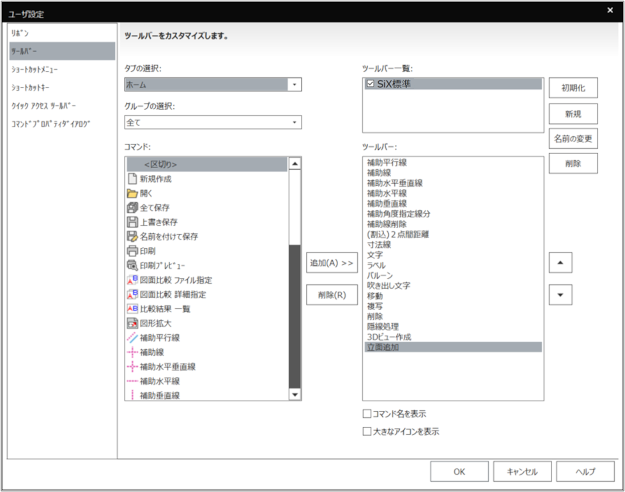Uncheck the SIX標準 toolbar checkbox
Image resolution: width=625 pixels, height=492 pixels.
371,85
